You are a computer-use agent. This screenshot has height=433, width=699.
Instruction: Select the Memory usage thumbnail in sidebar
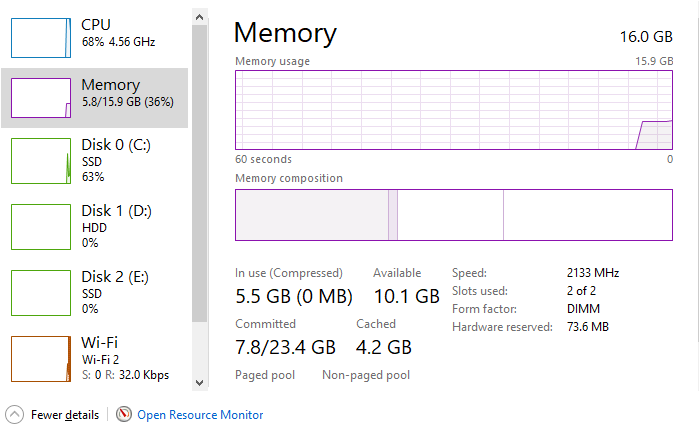click(40, 97)
